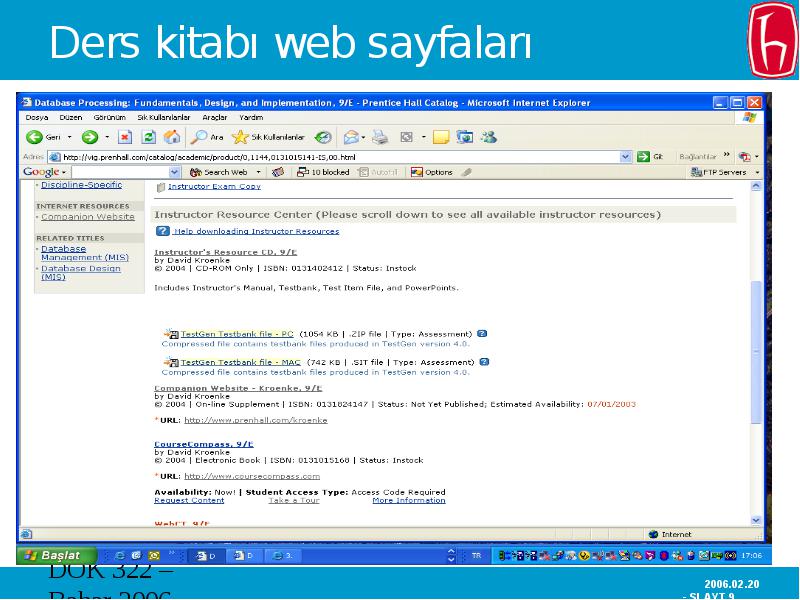Click the Request Content link
800x600 pixels.
pos(189,501)
